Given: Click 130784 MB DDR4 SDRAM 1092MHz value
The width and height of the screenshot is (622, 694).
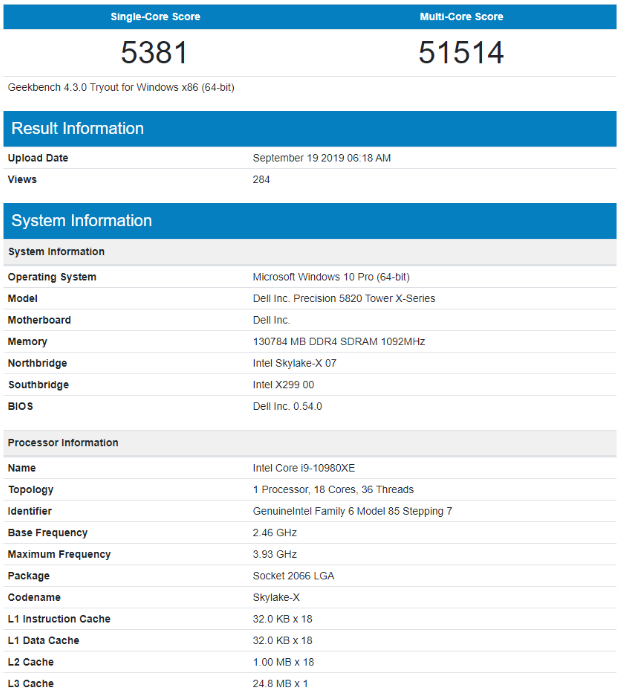Looking at the screenshot, I should coord(339,342).
